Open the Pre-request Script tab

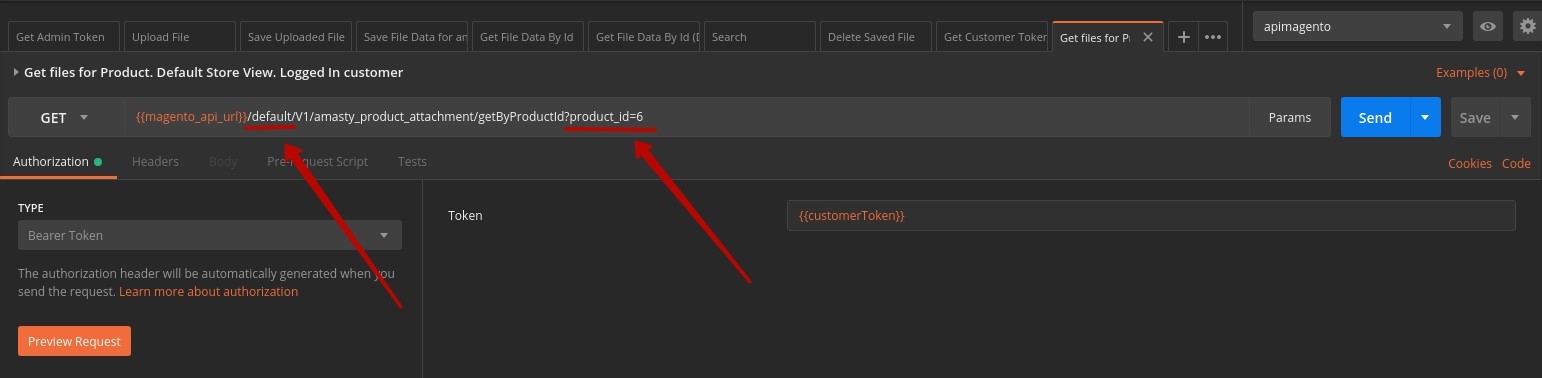(x=317, y=161)
